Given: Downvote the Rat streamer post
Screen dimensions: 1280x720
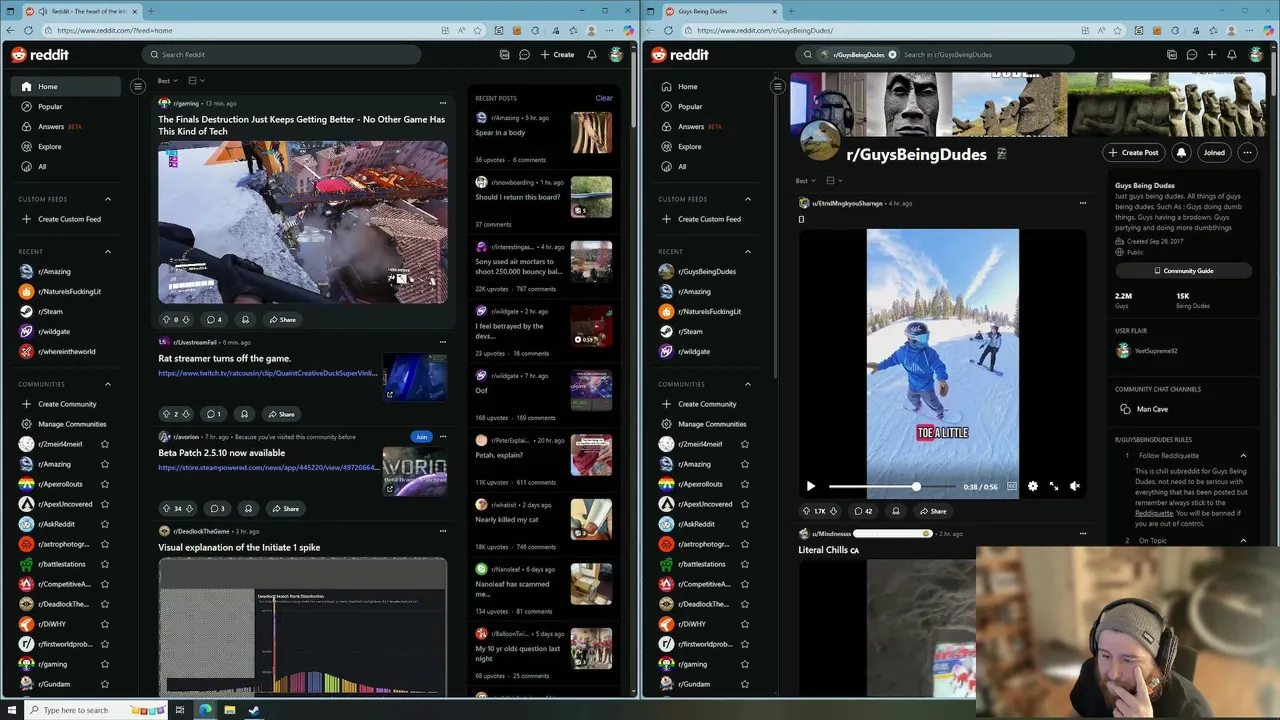Looking at the screenshot, I should [x=186, y=414].
